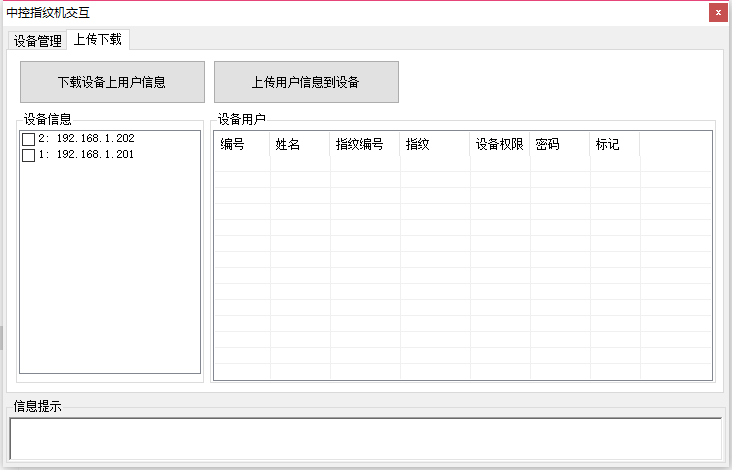Close the 中控指纹机交互 window
Viewport: 732px width, 470px height.
717,13
